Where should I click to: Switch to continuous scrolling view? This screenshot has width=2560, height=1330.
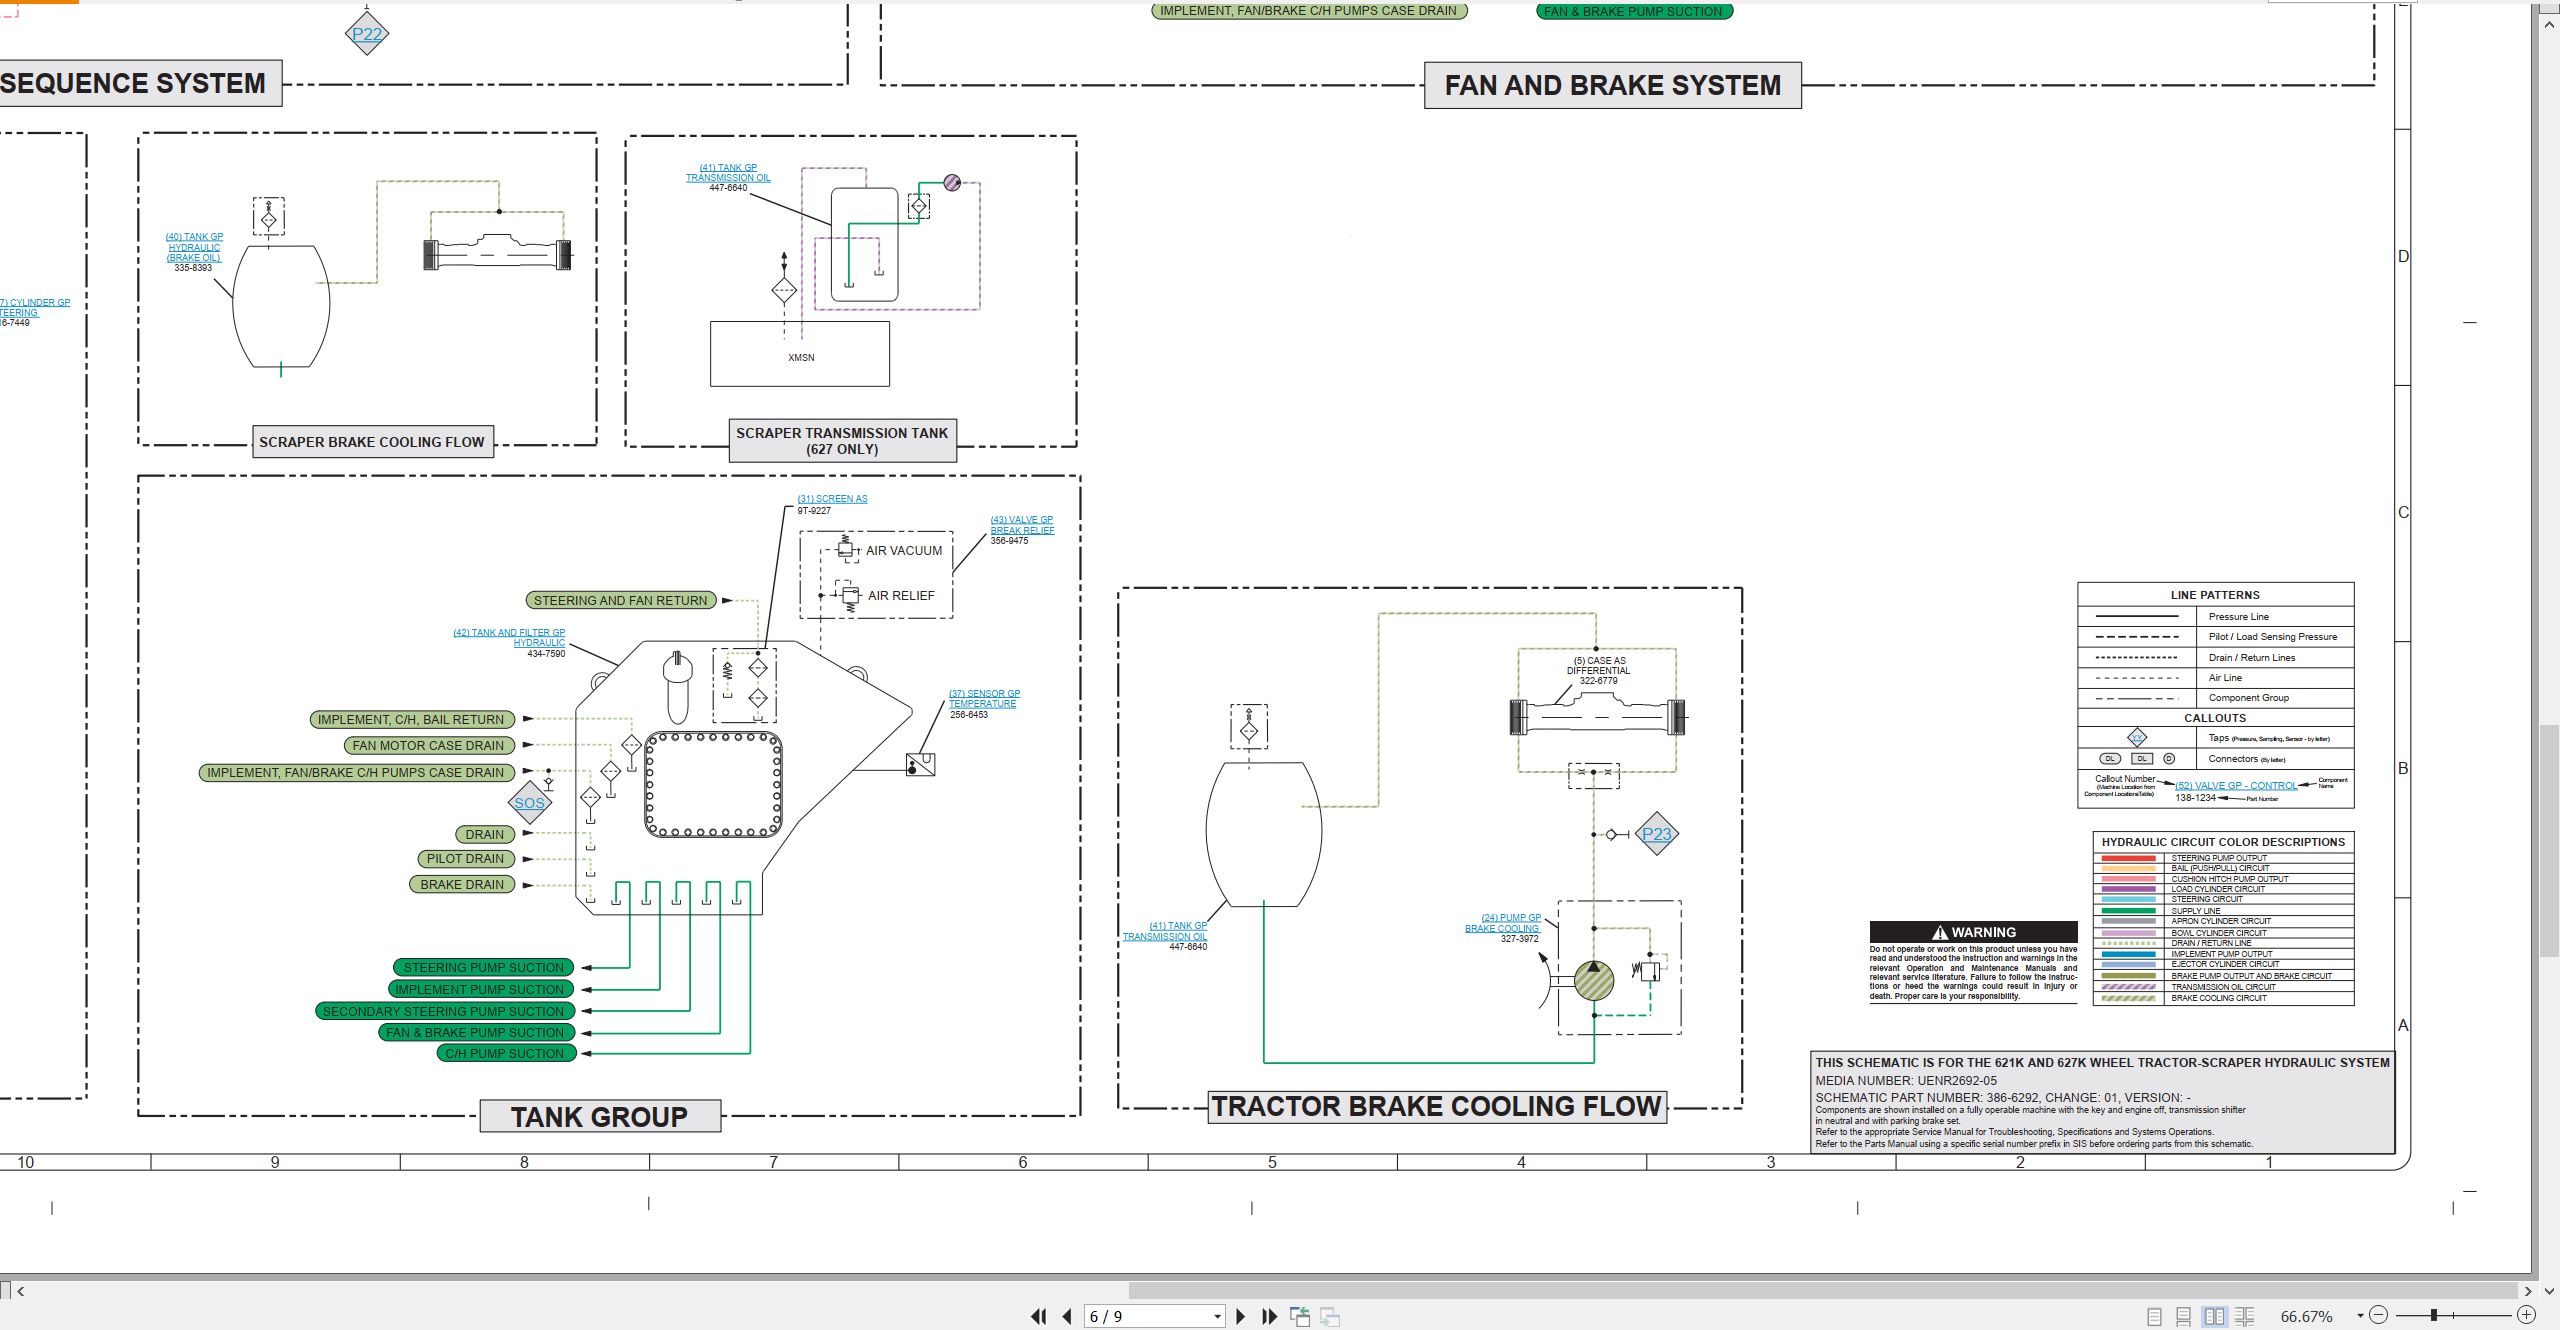point(2184,1317)
